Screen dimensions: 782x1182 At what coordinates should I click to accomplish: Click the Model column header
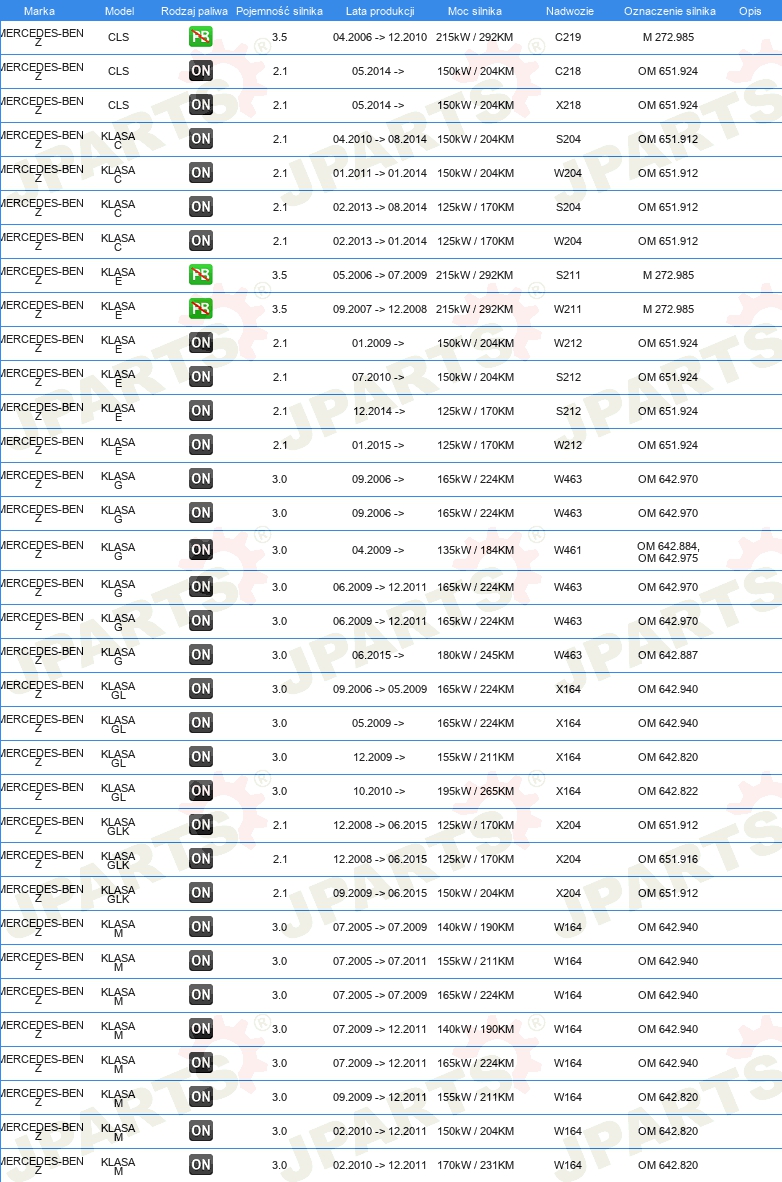tap(119, 11)
